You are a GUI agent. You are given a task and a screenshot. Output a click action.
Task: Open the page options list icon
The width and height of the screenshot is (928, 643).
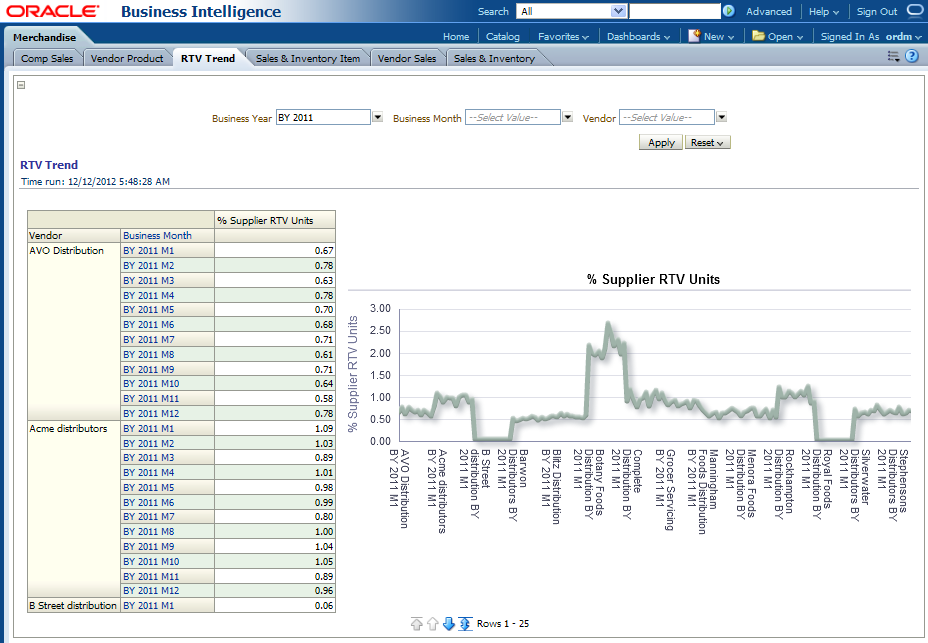click(x=893, y=57)
